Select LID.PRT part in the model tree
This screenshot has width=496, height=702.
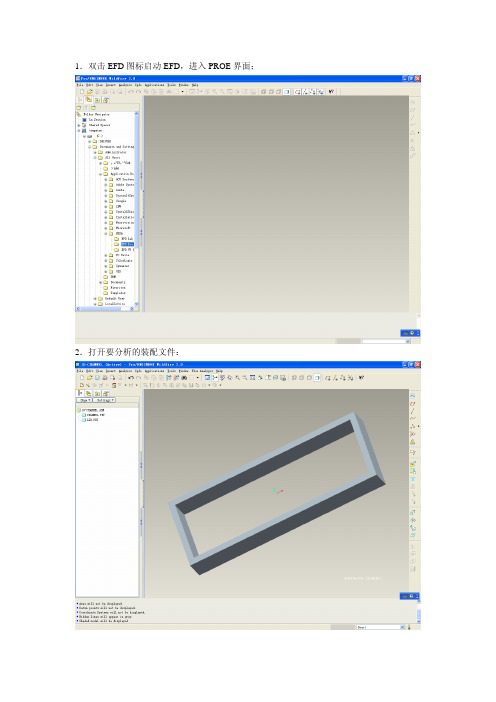coord(90,420)
